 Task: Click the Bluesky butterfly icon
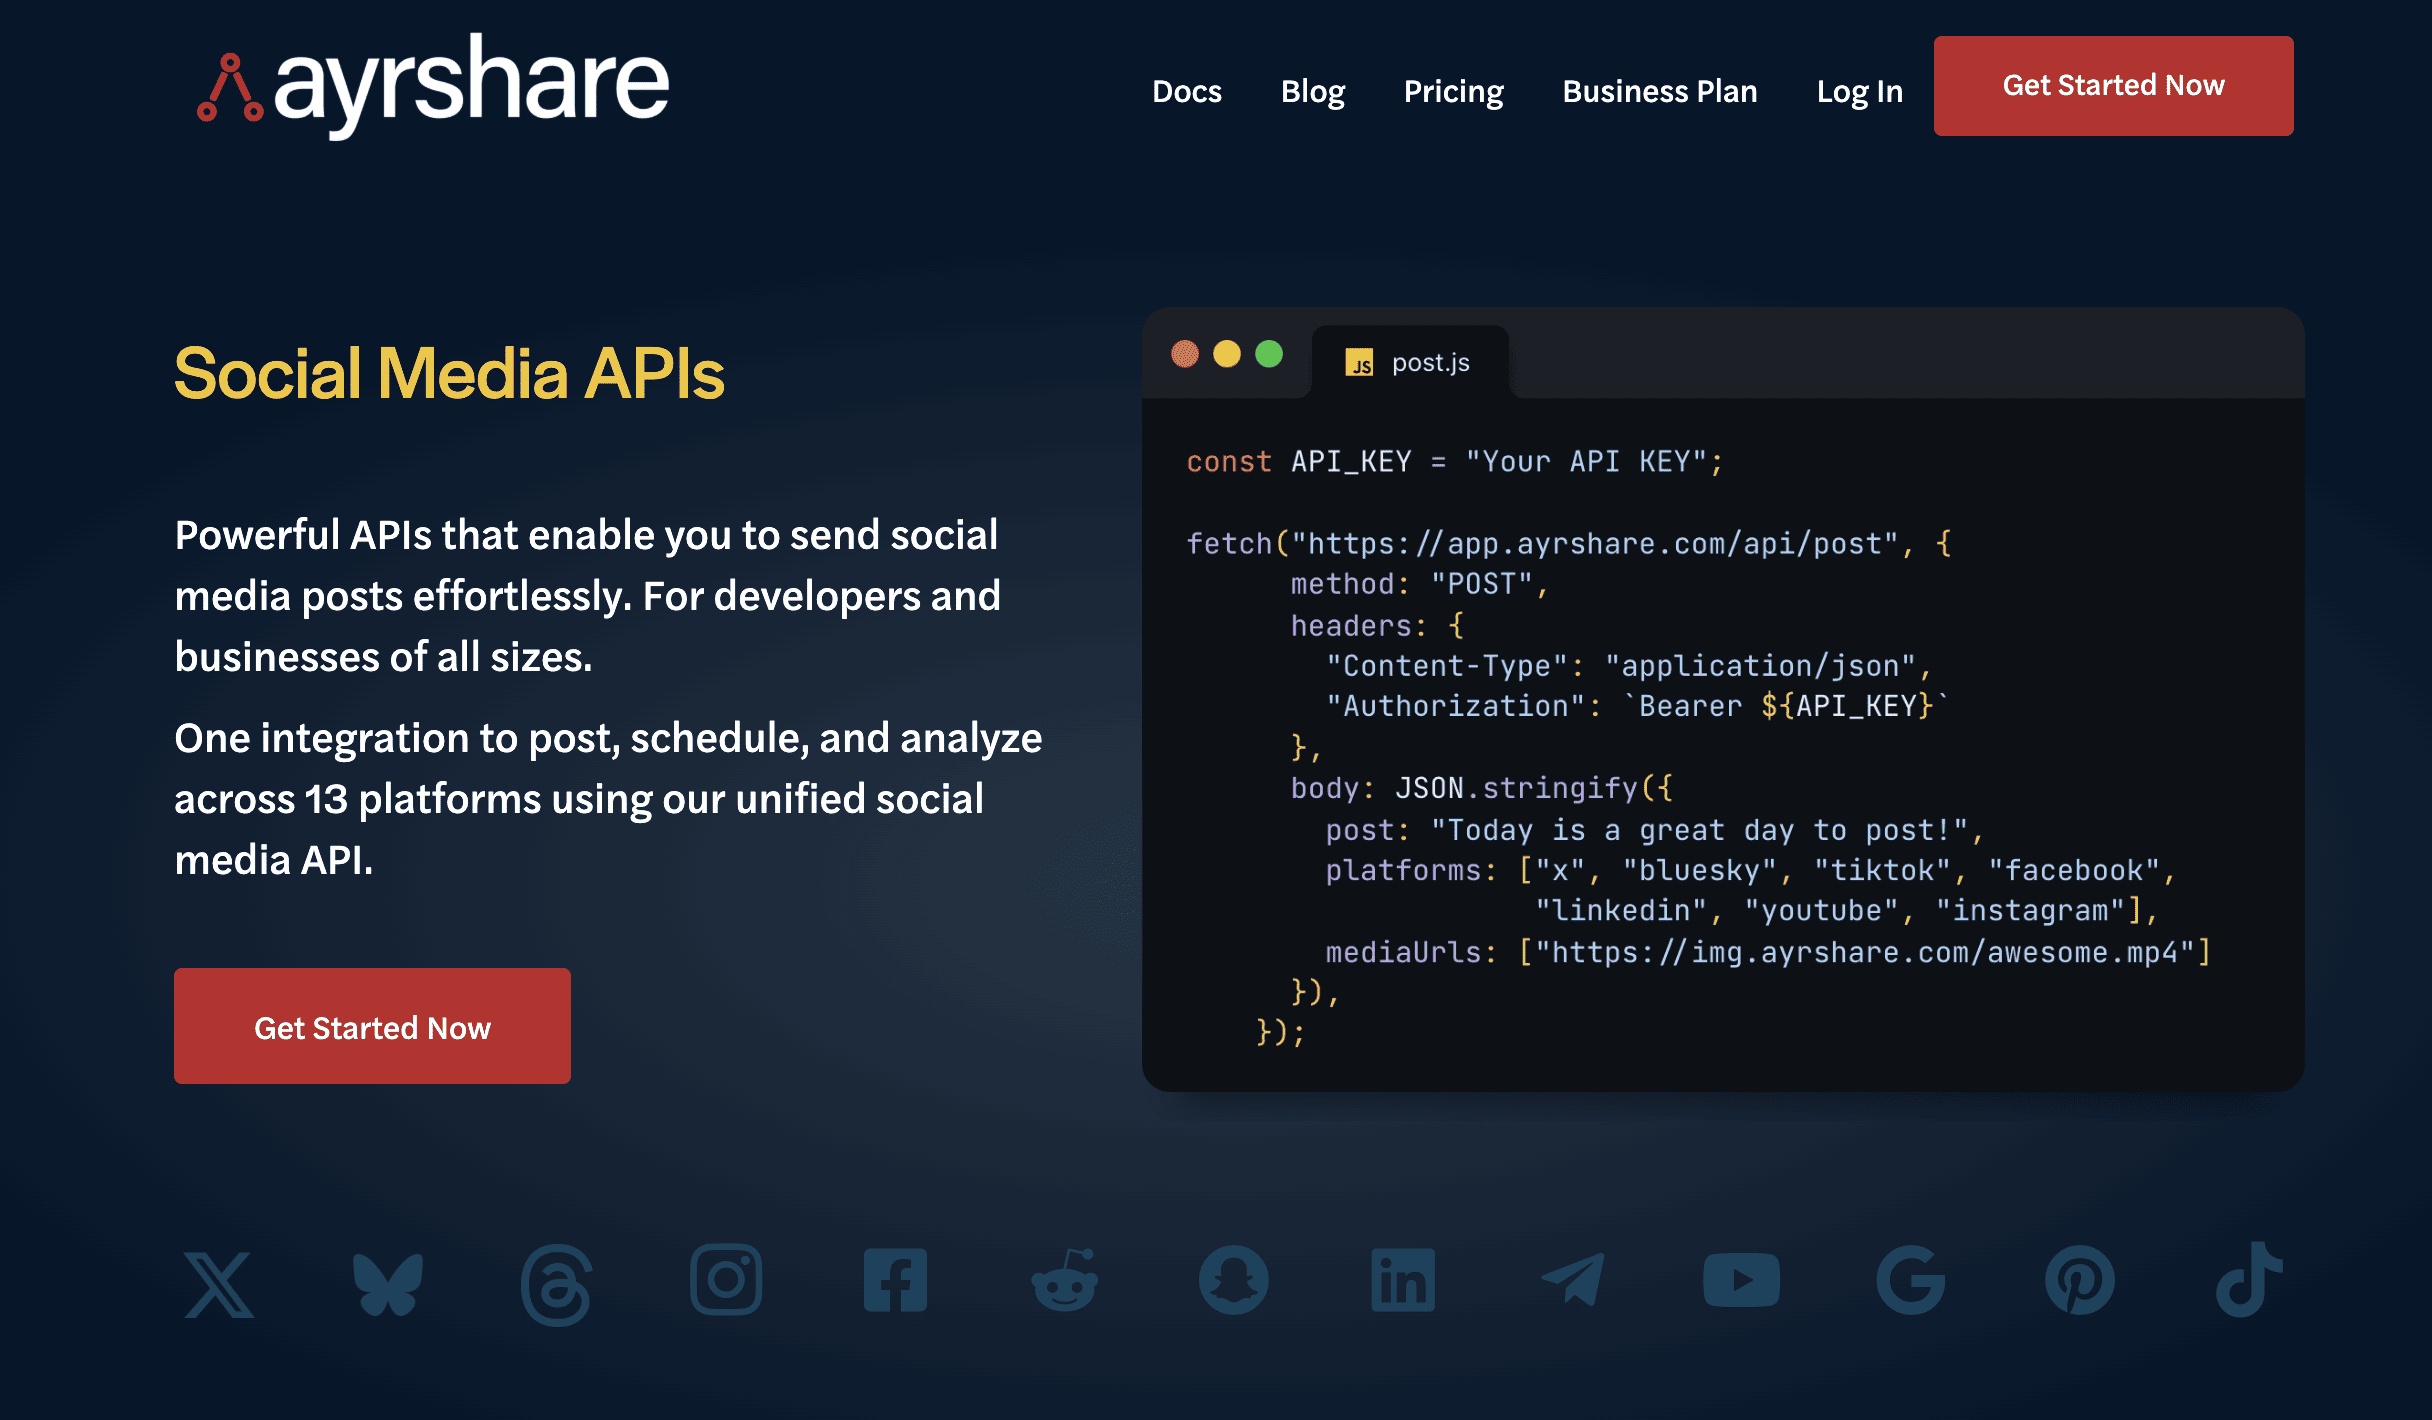point(388,1284)
